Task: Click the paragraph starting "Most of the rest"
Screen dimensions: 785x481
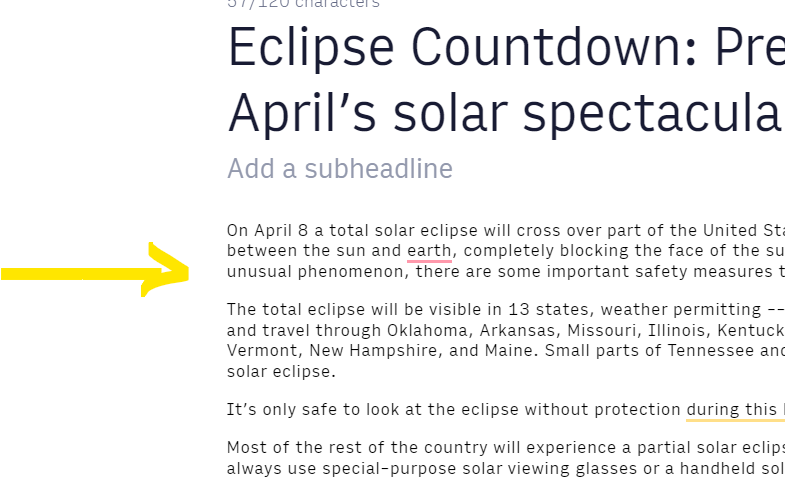Action: tap(506, 458)
